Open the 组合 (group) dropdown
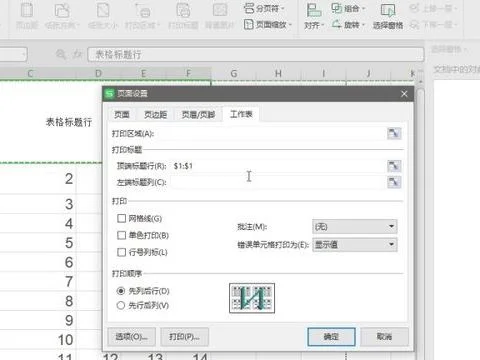Screen dimensions: 480x360 click(x=348, y=8)
